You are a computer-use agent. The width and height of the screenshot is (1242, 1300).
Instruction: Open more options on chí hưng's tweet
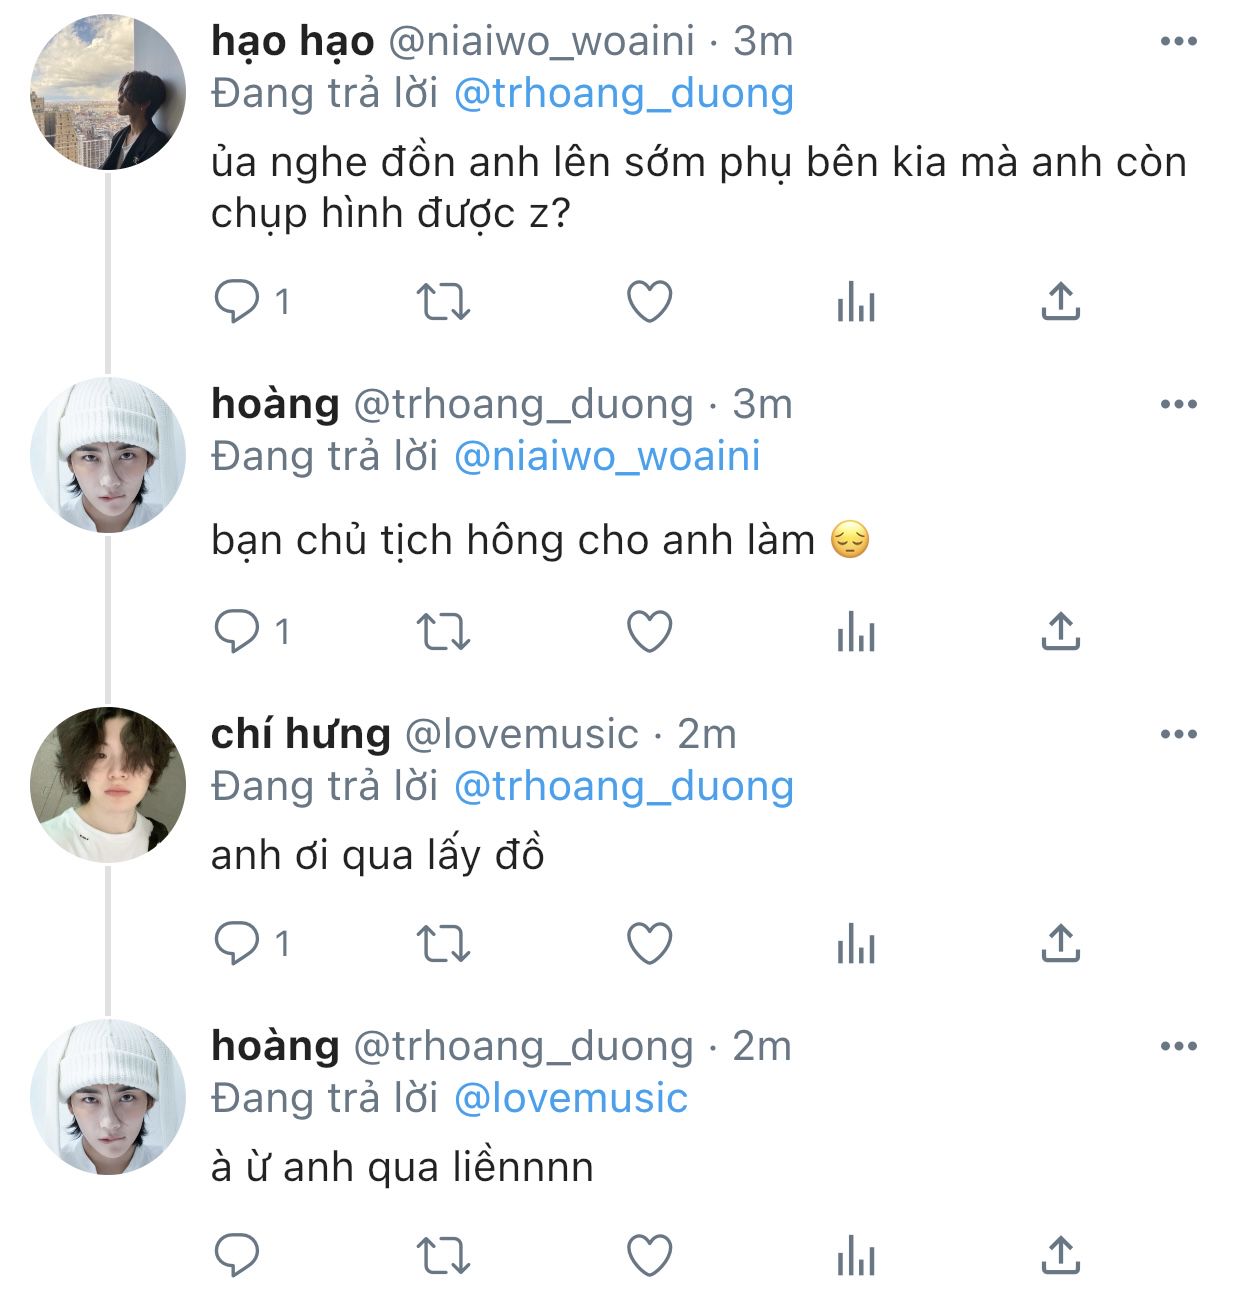(1178, 734)
